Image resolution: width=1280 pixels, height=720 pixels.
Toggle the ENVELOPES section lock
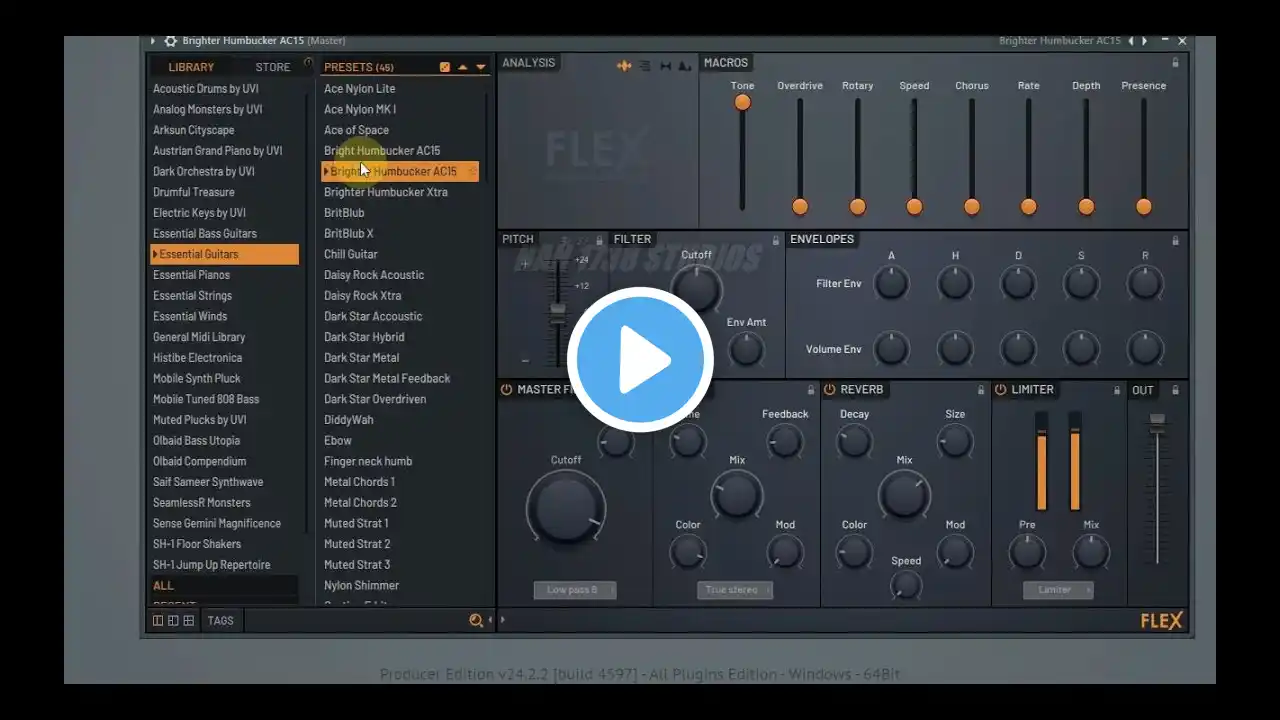pos(1175,240)
